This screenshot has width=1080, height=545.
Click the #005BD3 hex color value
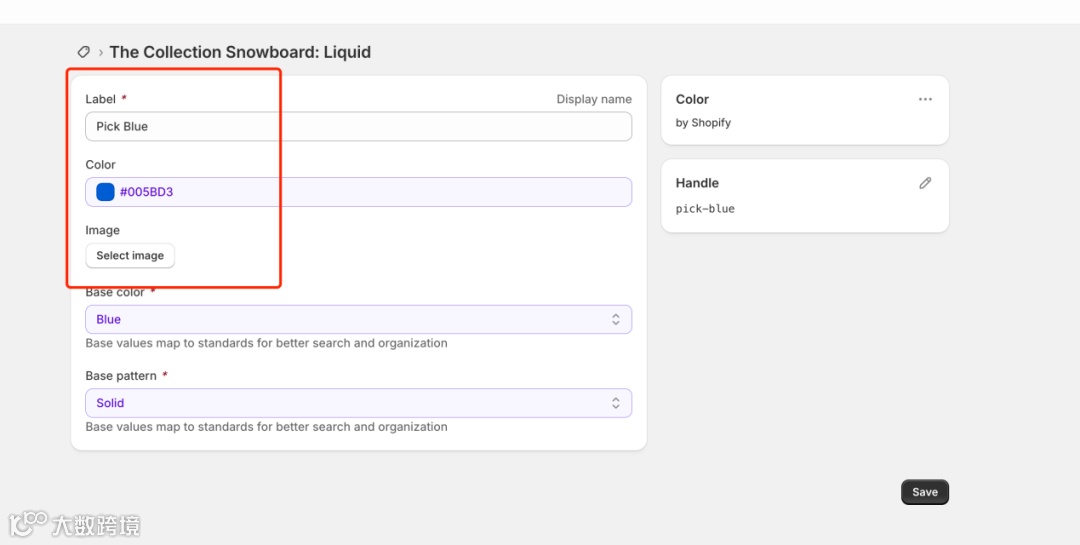point(147,192)
